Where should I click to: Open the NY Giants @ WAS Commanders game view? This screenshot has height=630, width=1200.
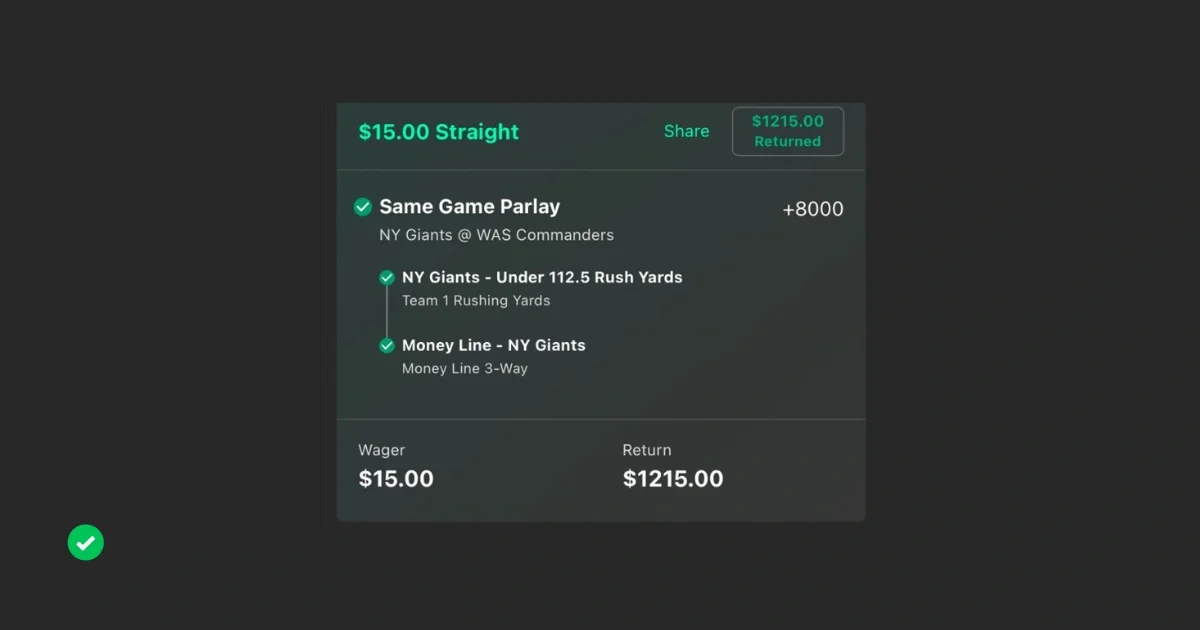496,235
